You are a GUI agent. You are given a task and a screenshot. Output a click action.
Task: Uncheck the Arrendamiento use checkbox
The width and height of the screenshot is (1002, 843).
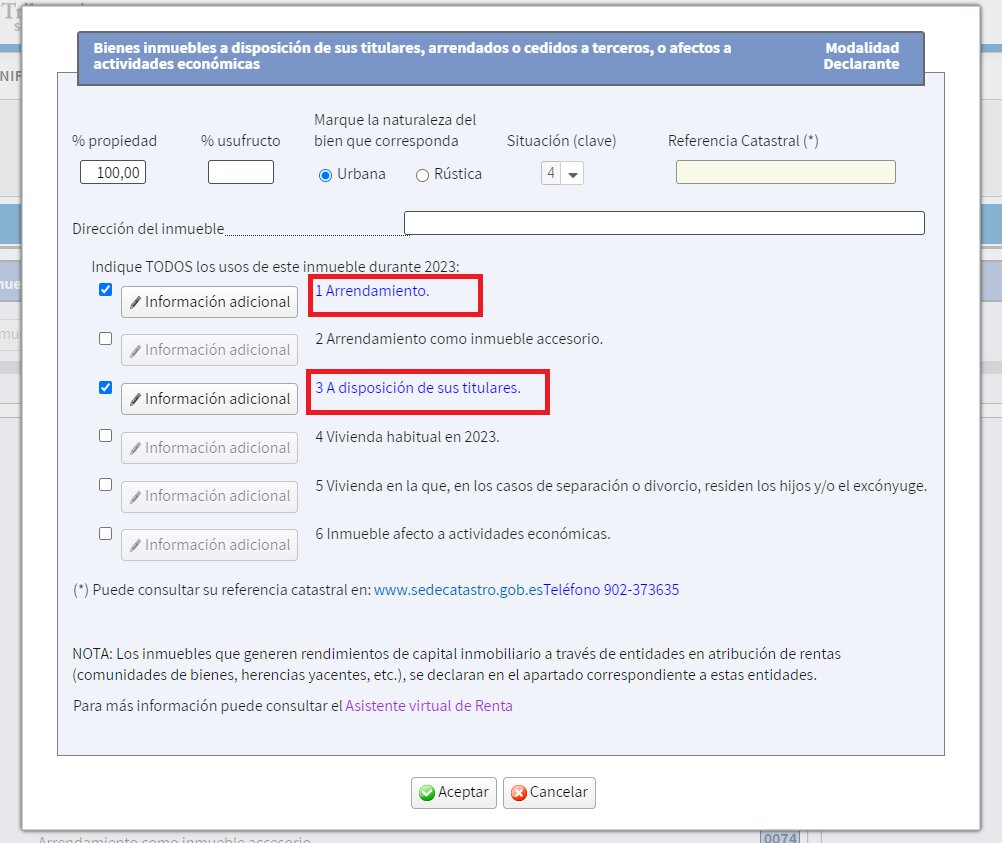coord(106,290)
